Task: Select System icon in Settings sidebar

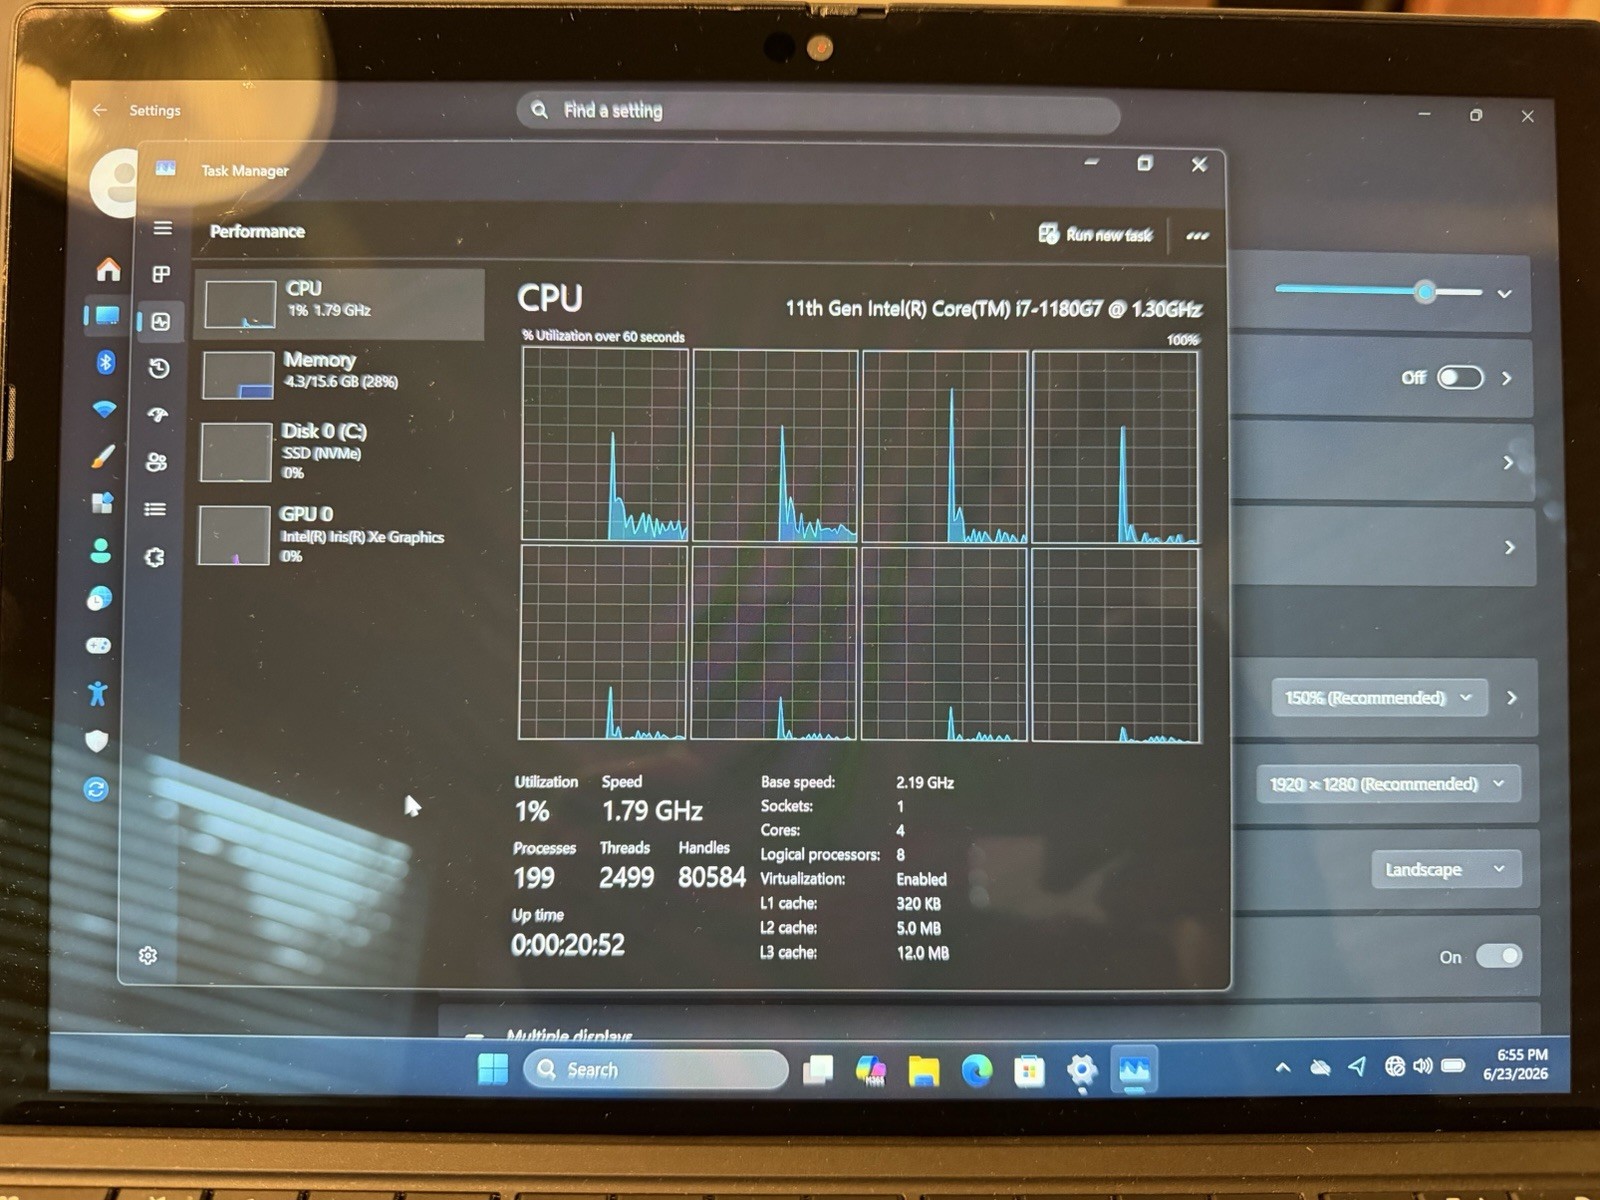Action: (106, 316)
